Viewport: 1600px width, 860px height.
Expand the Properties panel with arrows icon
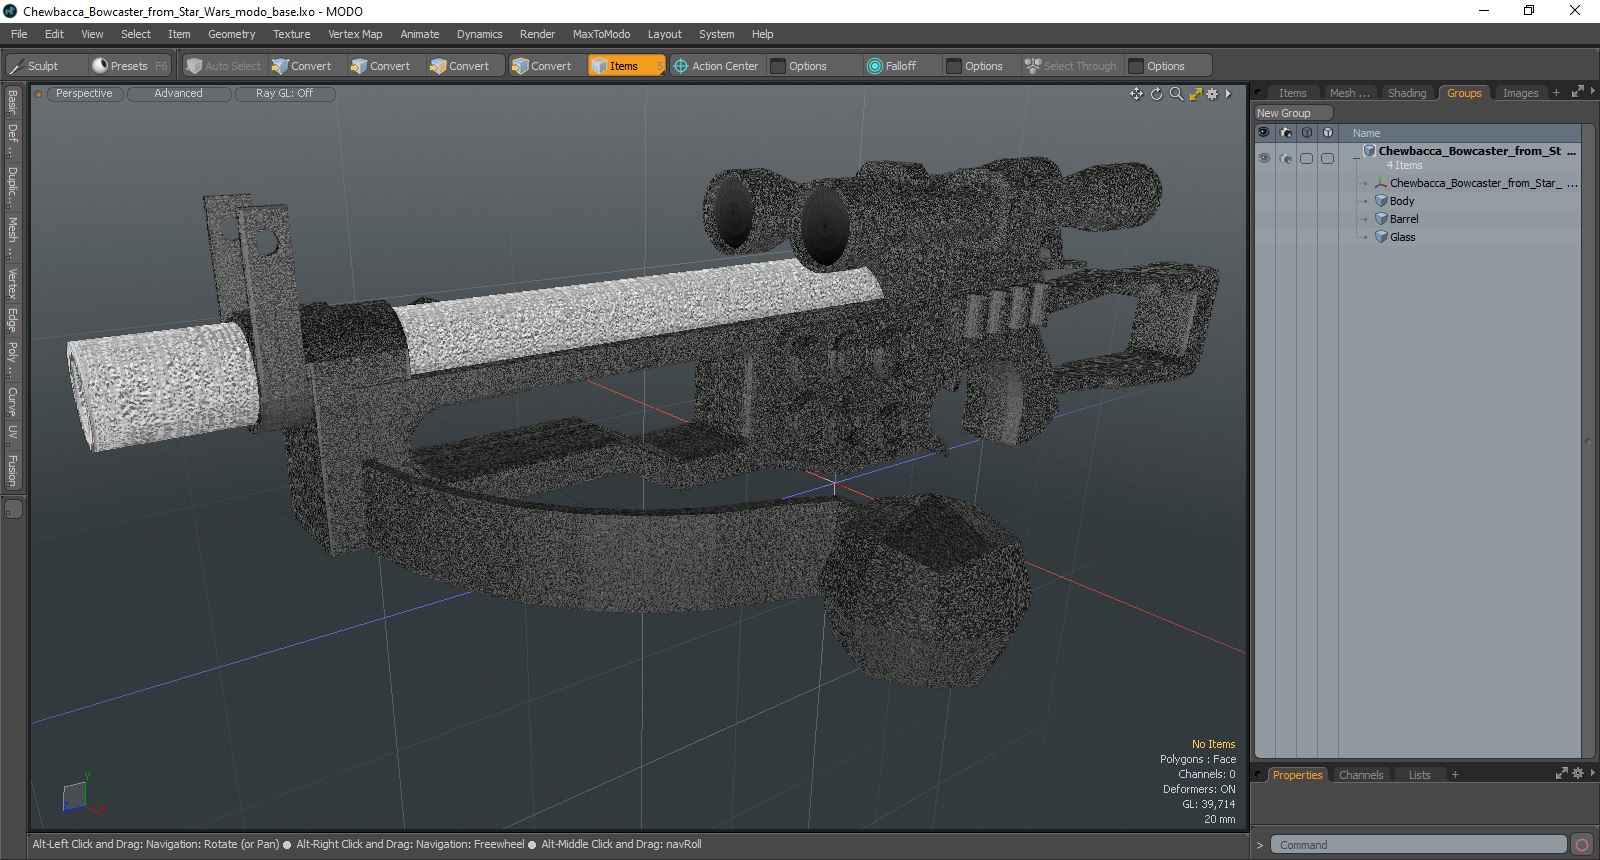tap(1562, 774)
